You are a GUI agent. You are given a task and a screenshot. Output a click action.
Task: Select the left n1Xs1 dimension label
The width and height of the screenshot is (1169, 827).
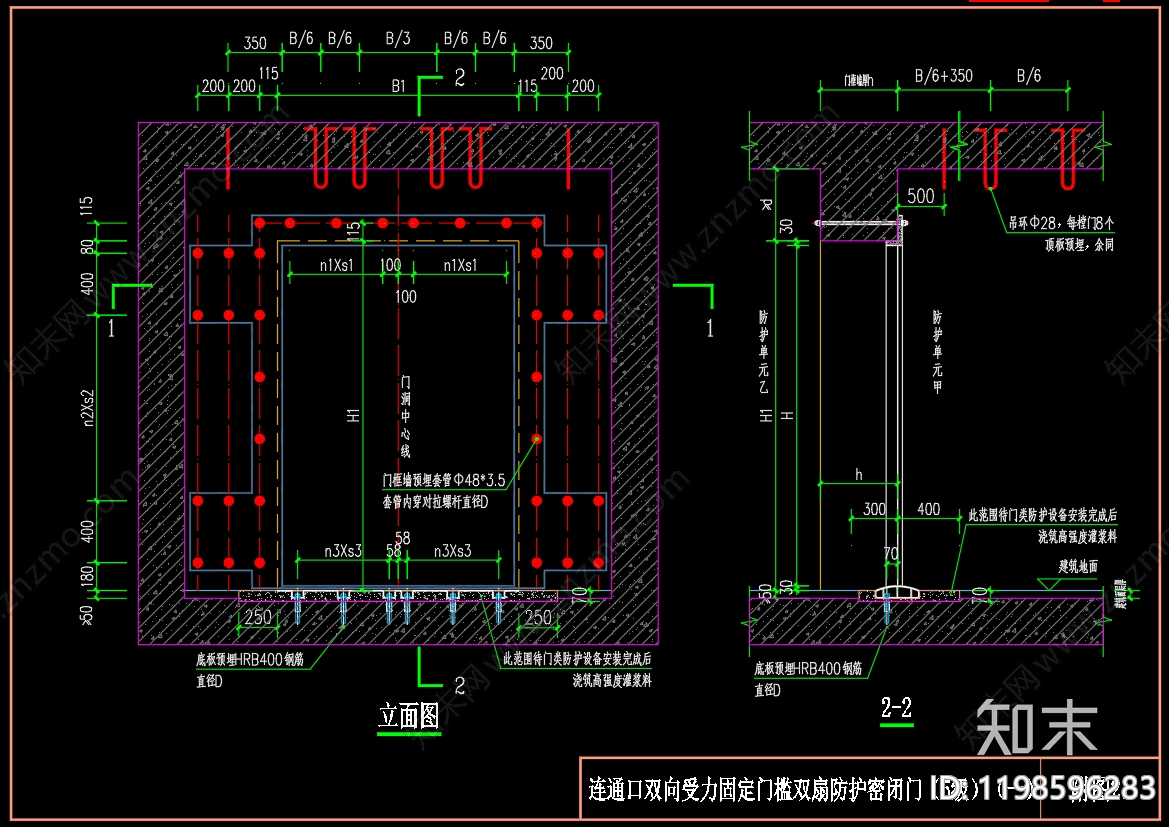(x=336, y=265)
